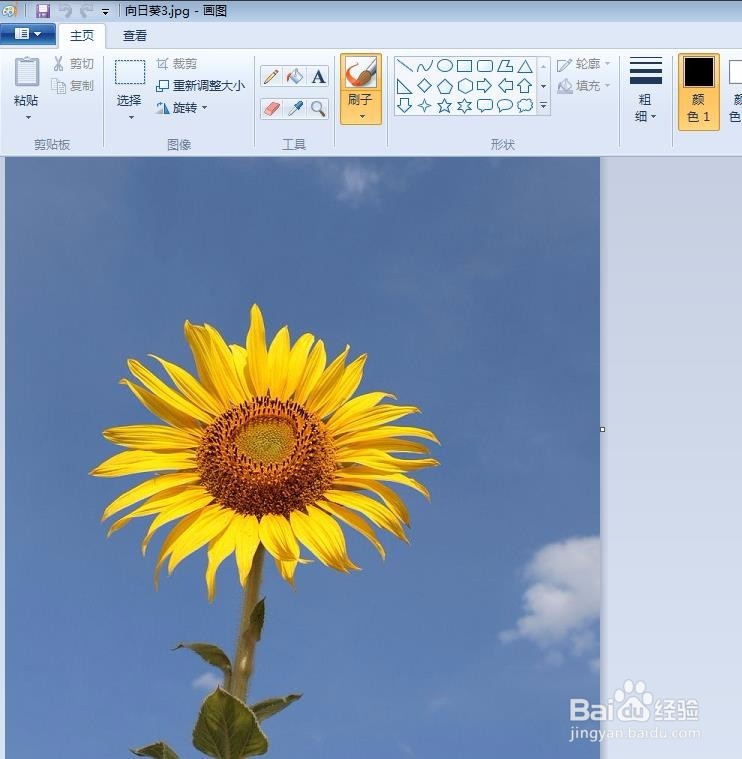Pick the Oval shape
Screen dimensions: 742x759
click(445, 65)
